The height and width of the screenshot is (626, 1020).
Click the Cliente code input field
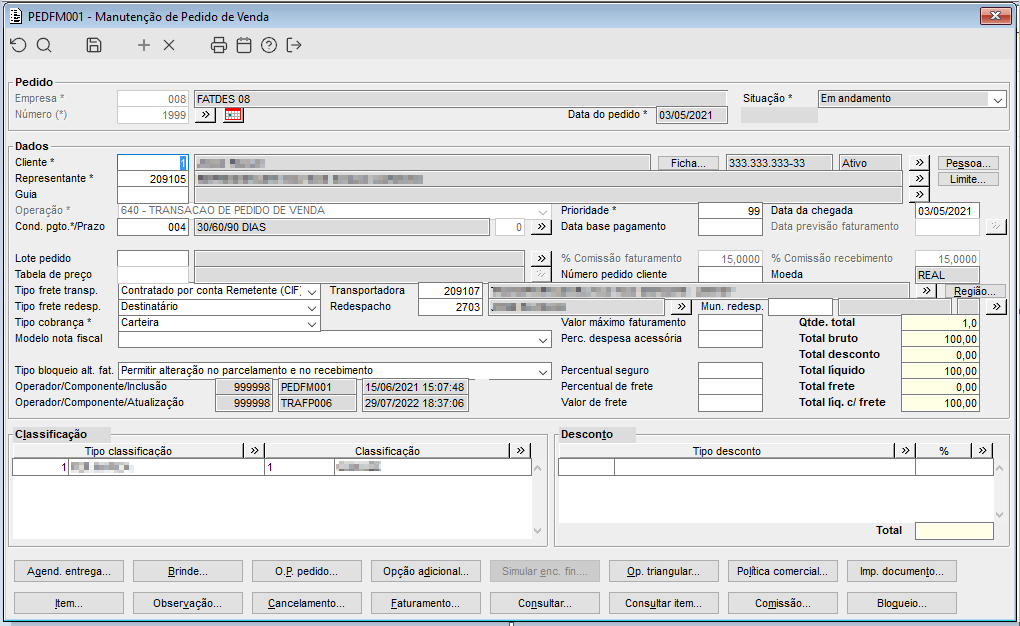[152, 163]
